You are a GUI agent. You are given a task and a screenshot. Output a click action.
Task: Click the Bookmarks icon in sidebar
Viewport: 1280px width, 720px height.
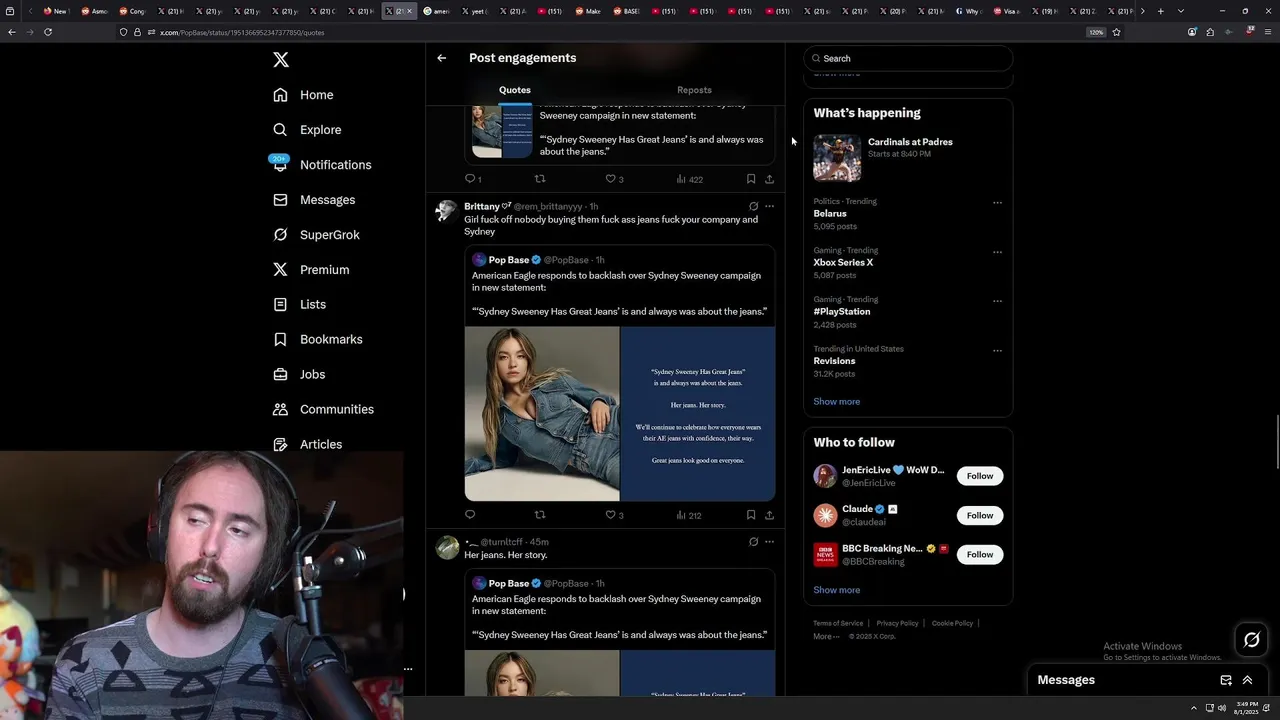(x=280, y=339)
